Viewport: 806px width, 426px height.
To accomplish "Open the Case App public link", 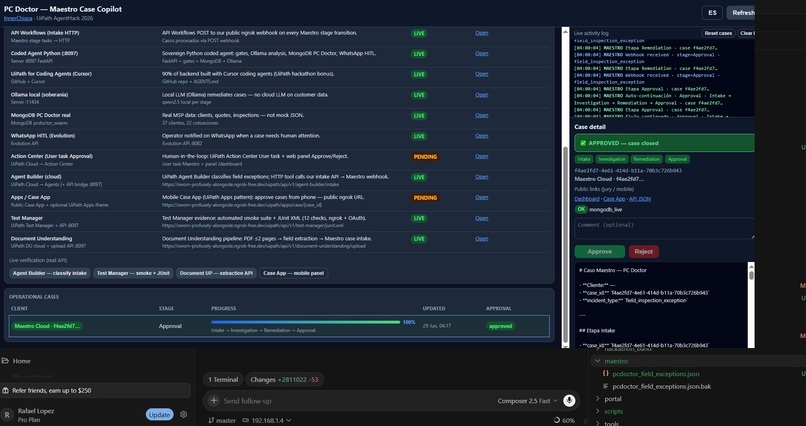I will [x=614, y=199].
